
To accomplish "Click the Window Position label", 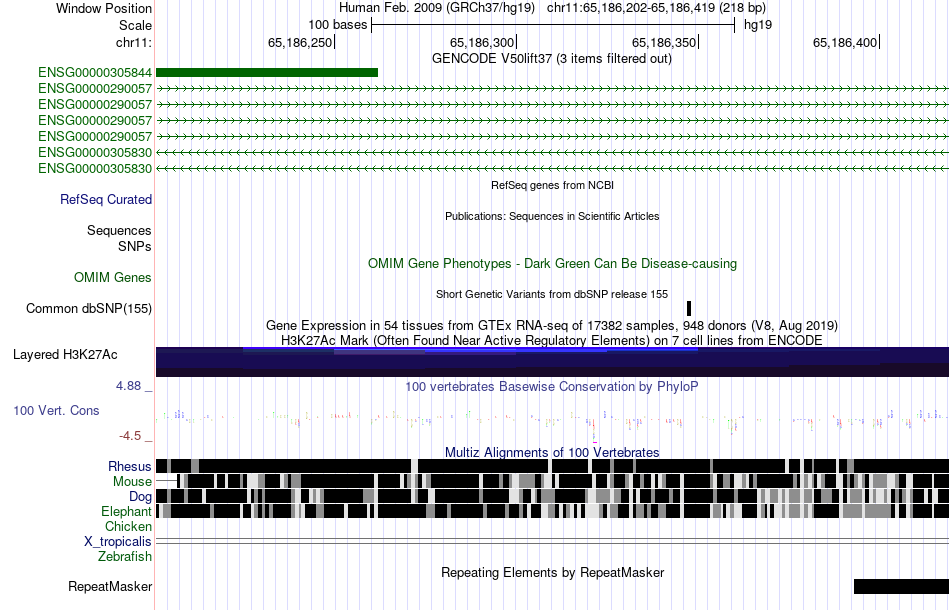I will click(x=104, y=8).
